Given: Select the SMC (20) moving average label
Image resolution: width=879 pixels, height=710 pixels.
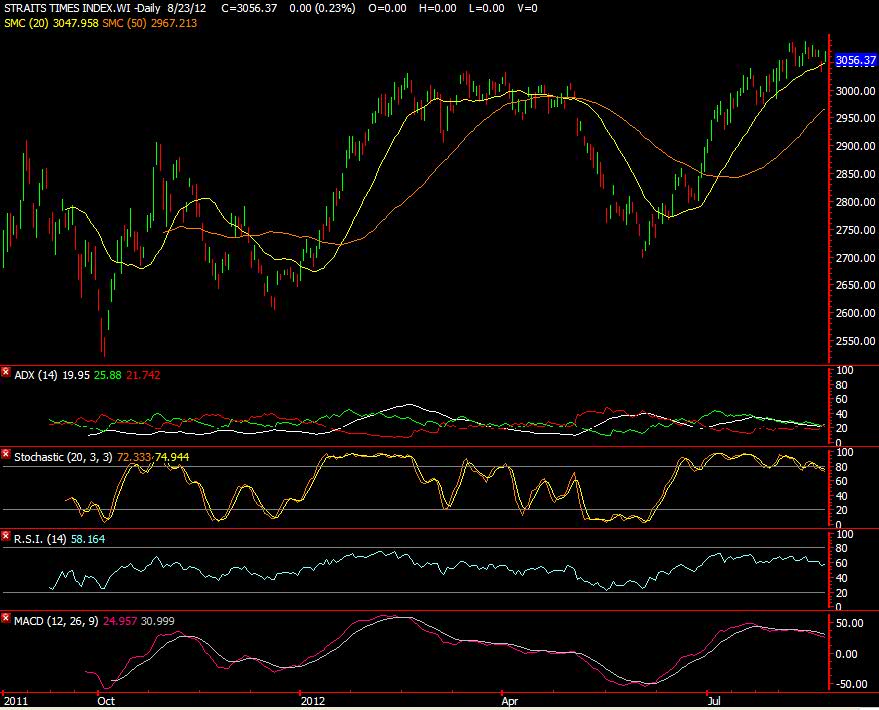Looking at the screenshot, I should pos(26,23).
